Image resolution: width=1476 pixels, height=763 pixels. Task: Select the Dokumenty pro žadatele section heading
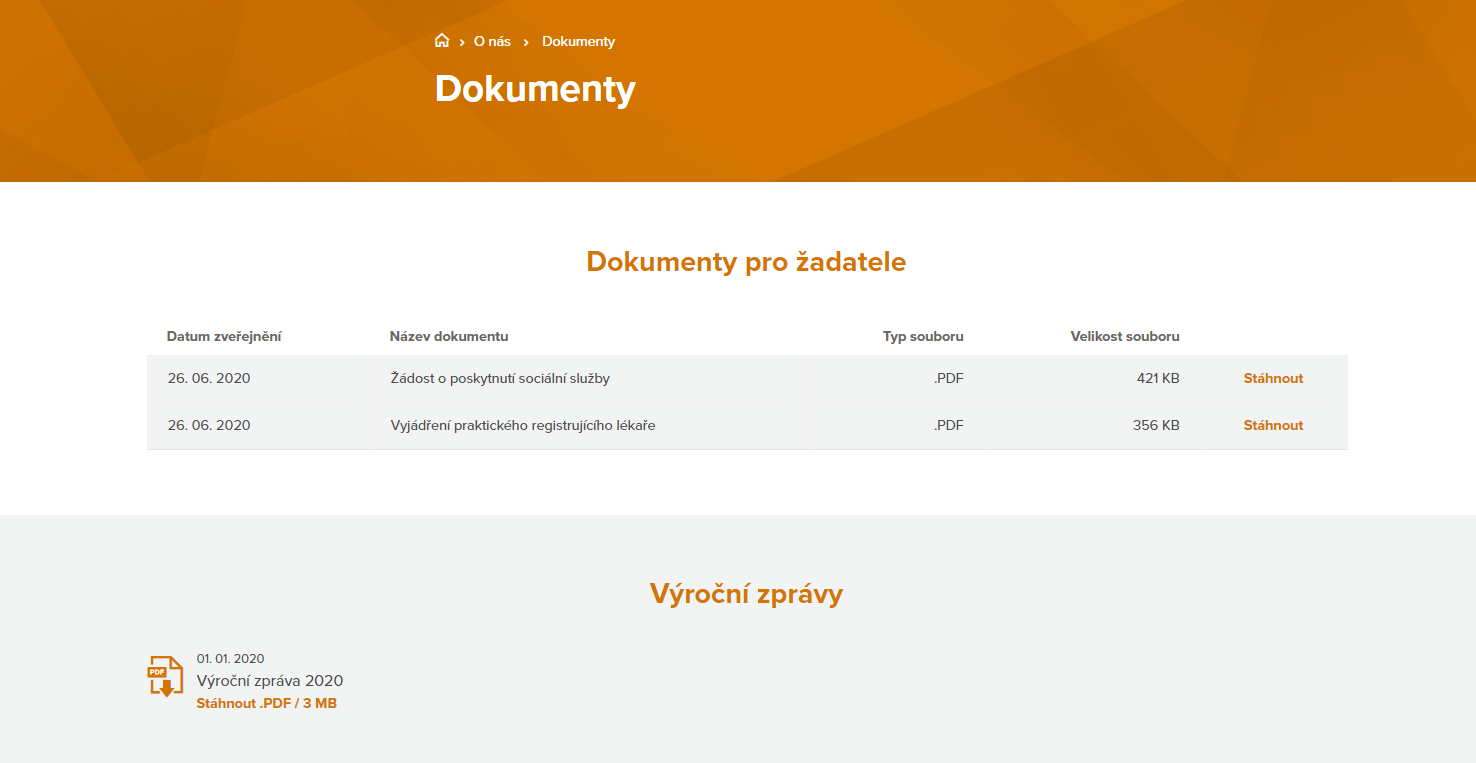coord(746,261)
